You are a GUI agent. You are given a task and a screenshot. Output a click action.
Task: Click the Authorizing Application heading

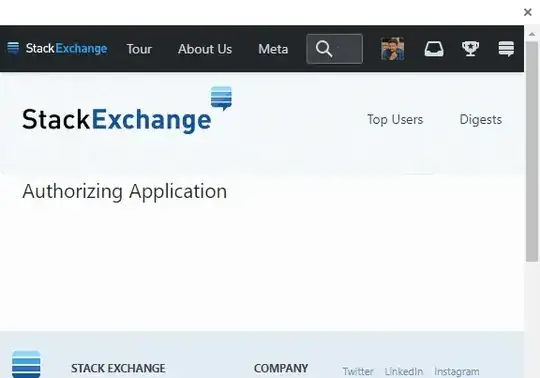125,191
